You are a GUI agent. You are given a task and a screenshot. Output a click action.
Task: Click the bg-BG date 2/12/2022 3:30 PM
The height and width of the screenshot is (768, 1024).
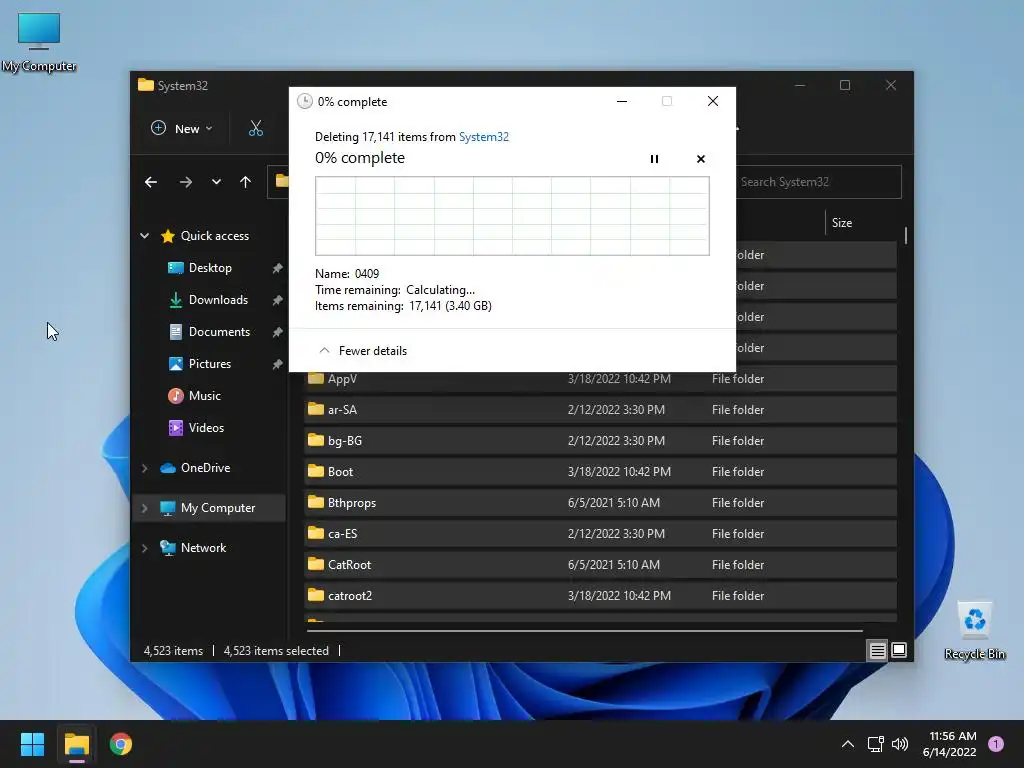(x=616, y=441)
